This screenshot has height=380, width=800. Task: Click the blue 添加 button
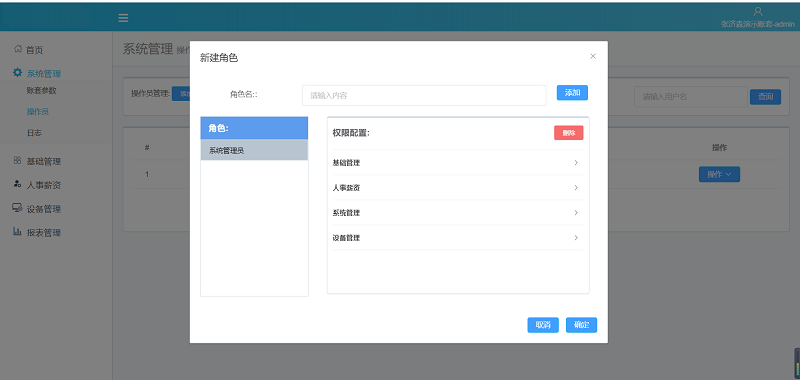tap(572, 93)
